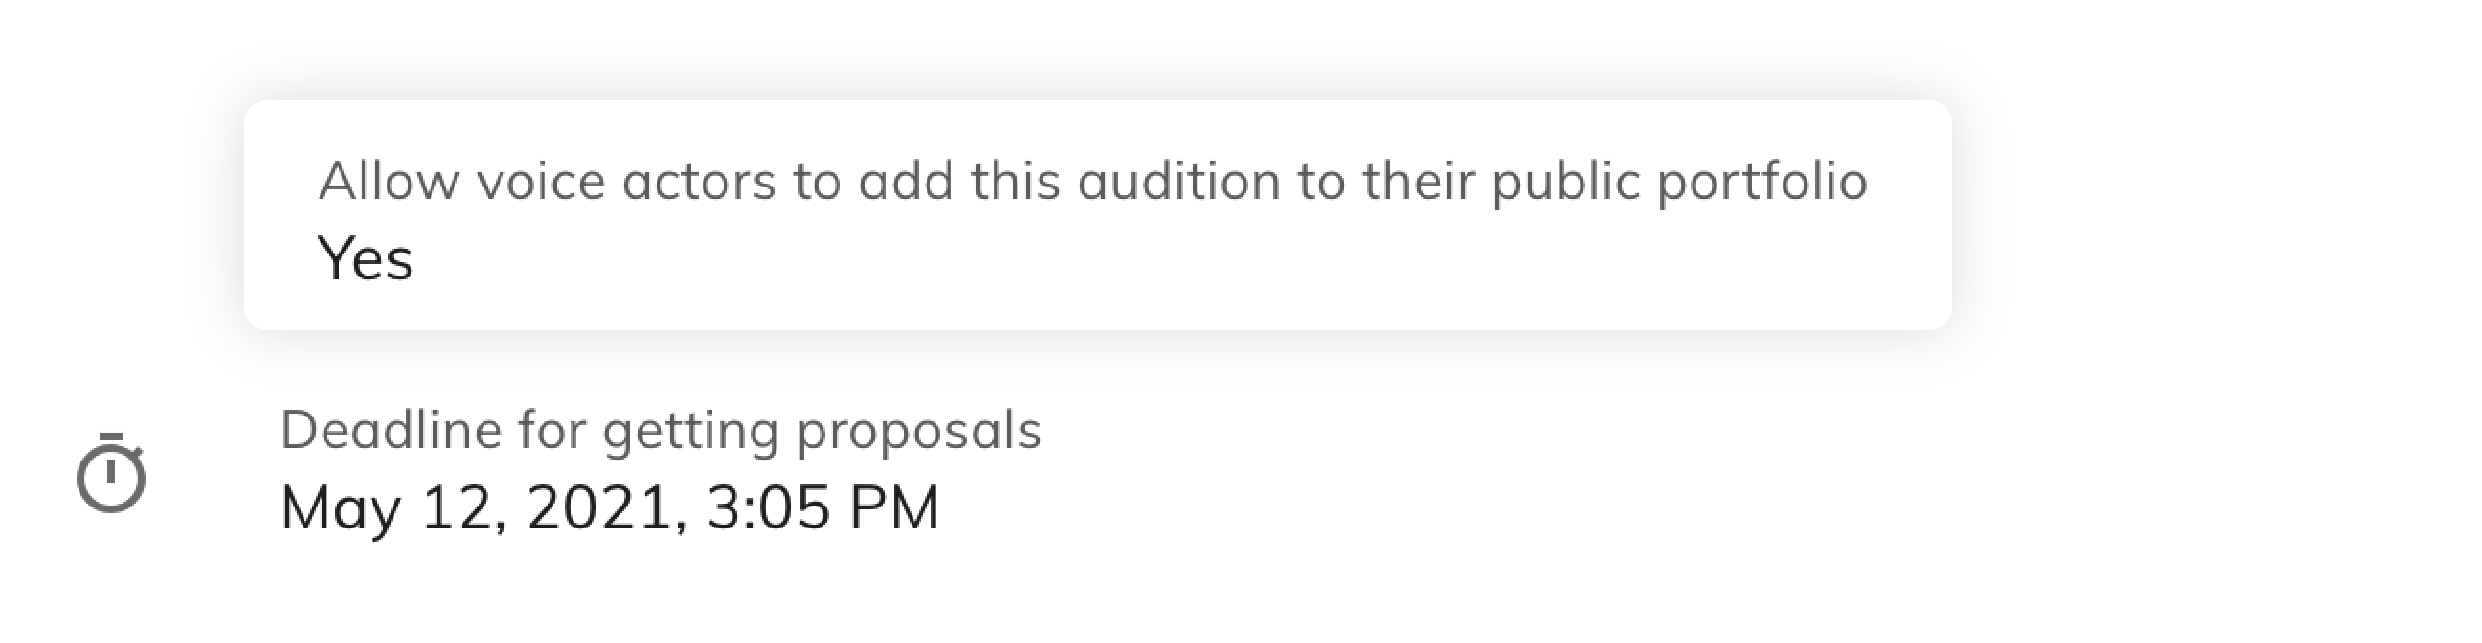Click the word "Deadline" in the label

click(391, 431)
